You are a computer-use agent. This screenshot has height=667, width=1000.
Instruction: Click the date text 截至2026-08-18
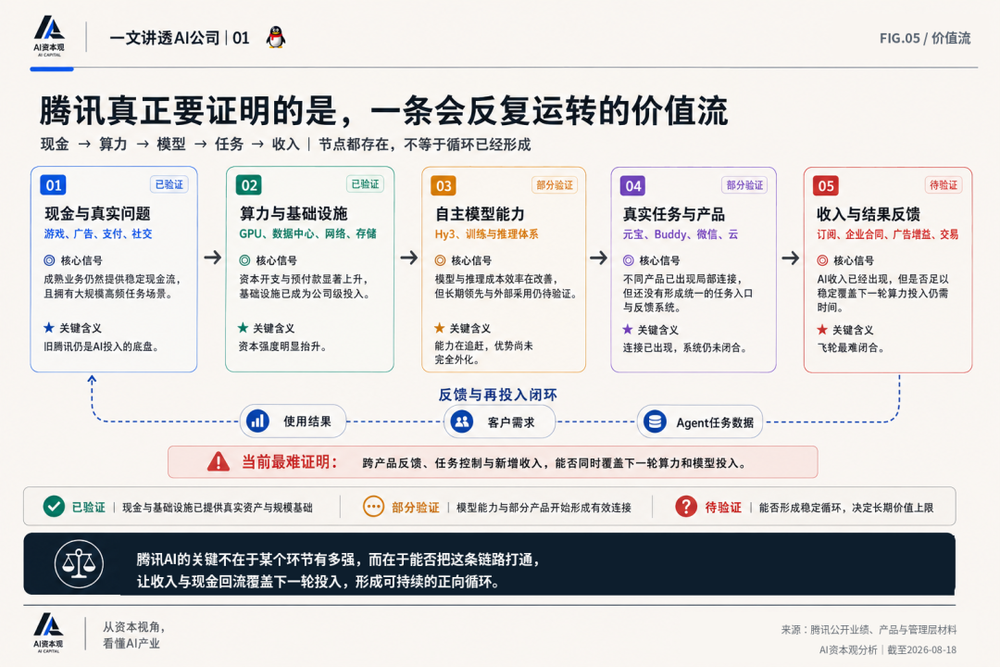click(922, 650)
